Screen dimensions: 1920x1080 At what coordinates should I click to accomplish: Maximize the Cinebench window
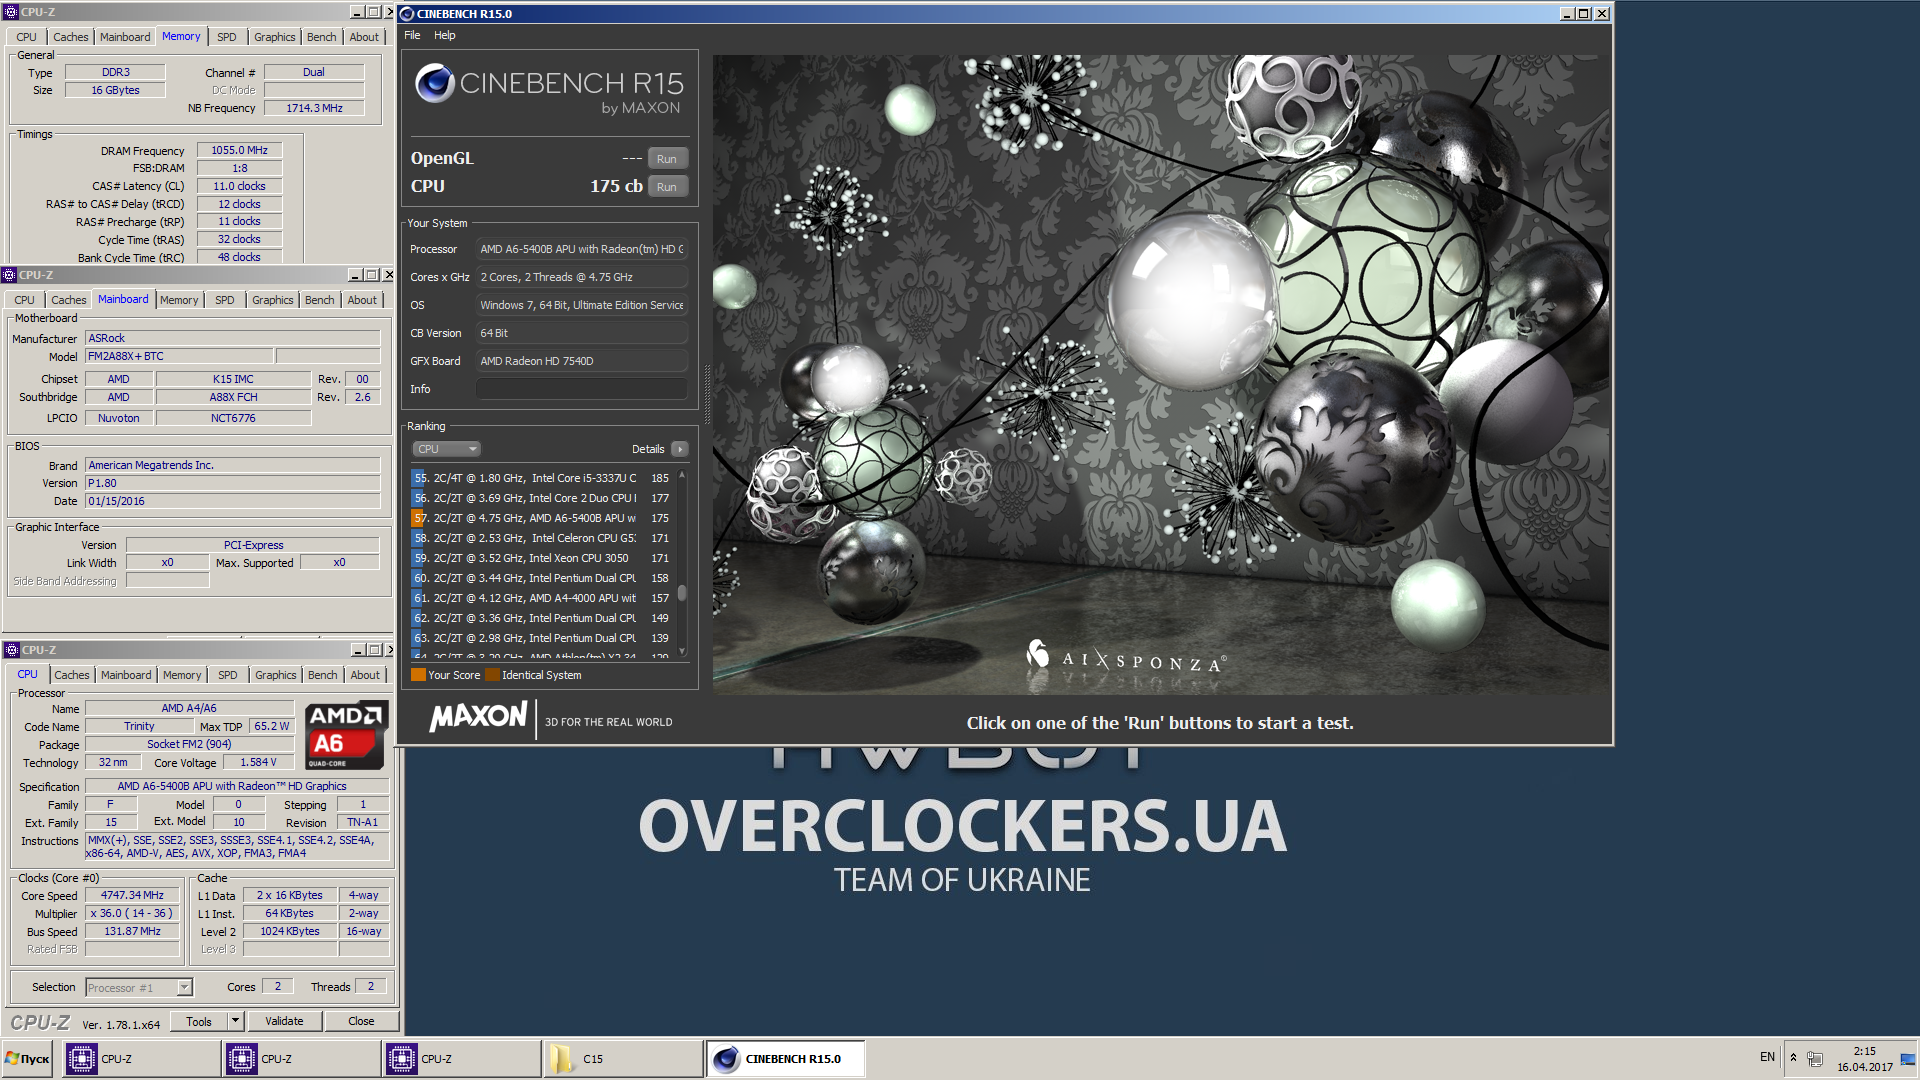coord(1584,14)
